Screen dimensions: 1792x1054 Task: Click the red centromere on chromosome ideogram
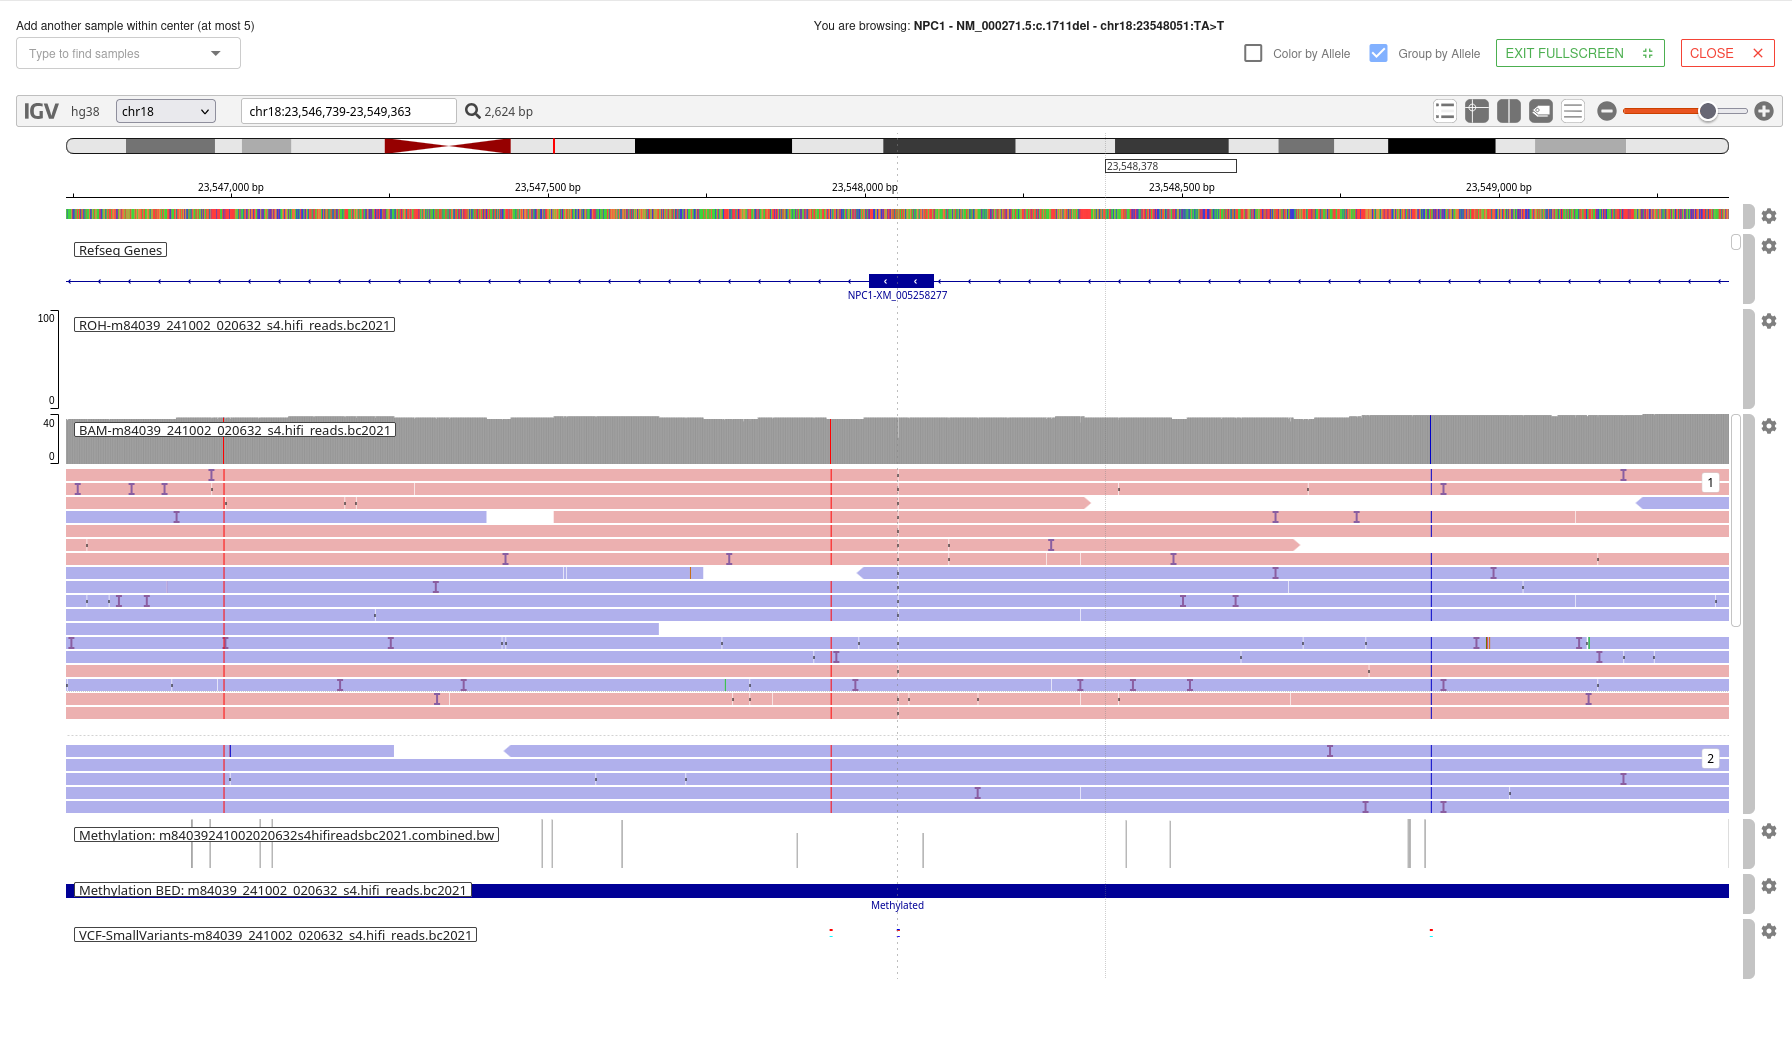pos(448,146)
